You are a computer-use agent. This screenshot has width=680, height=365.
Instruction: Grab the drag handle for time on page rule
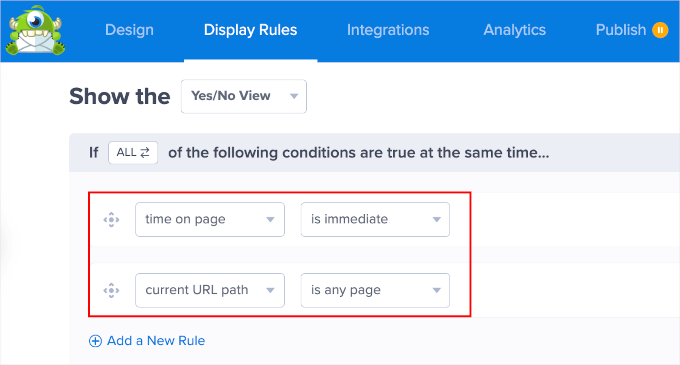[x=111, y=219]
